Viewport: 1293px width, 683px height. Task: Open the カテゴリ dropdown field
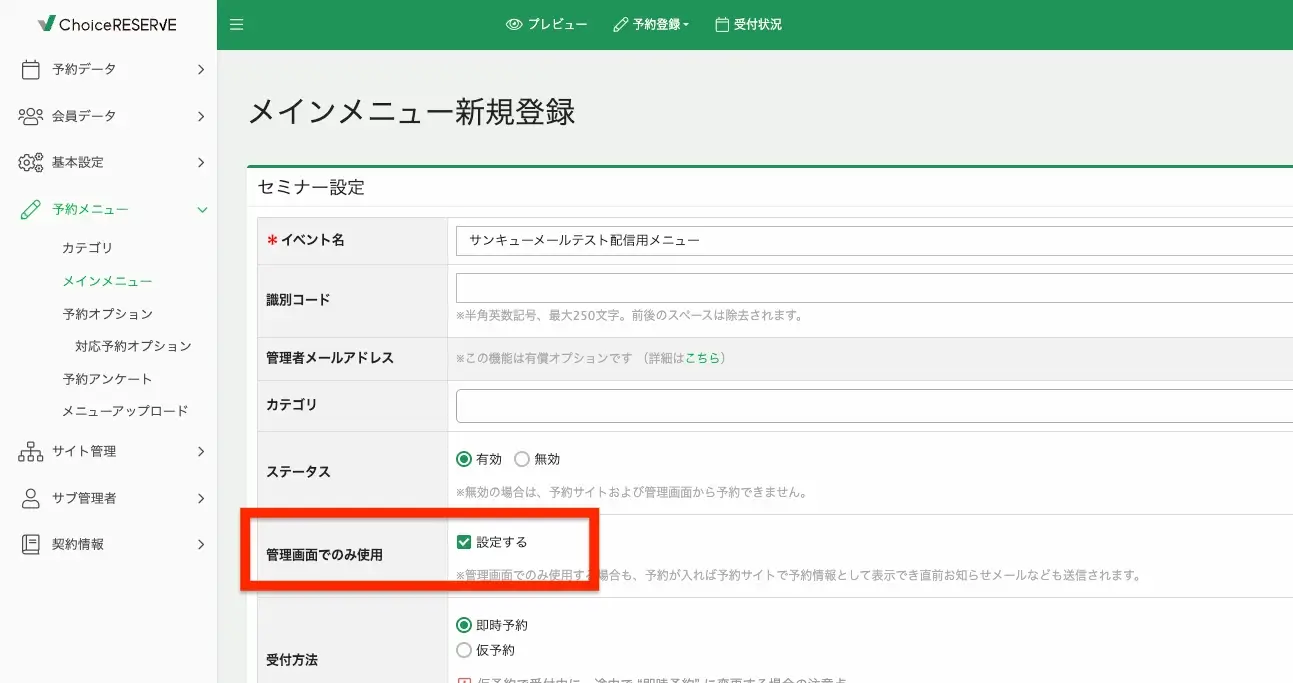click(x=874, y=406)
